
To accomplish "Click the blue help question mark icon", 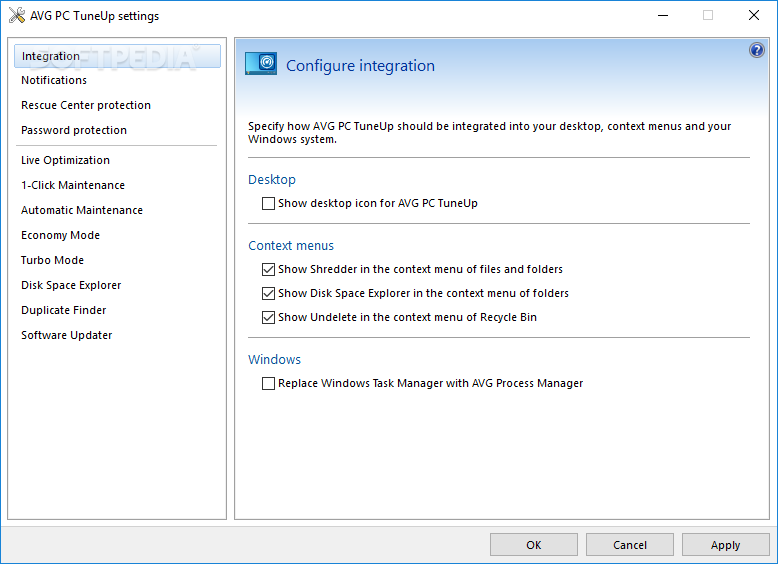I will (x=757, y=50).
